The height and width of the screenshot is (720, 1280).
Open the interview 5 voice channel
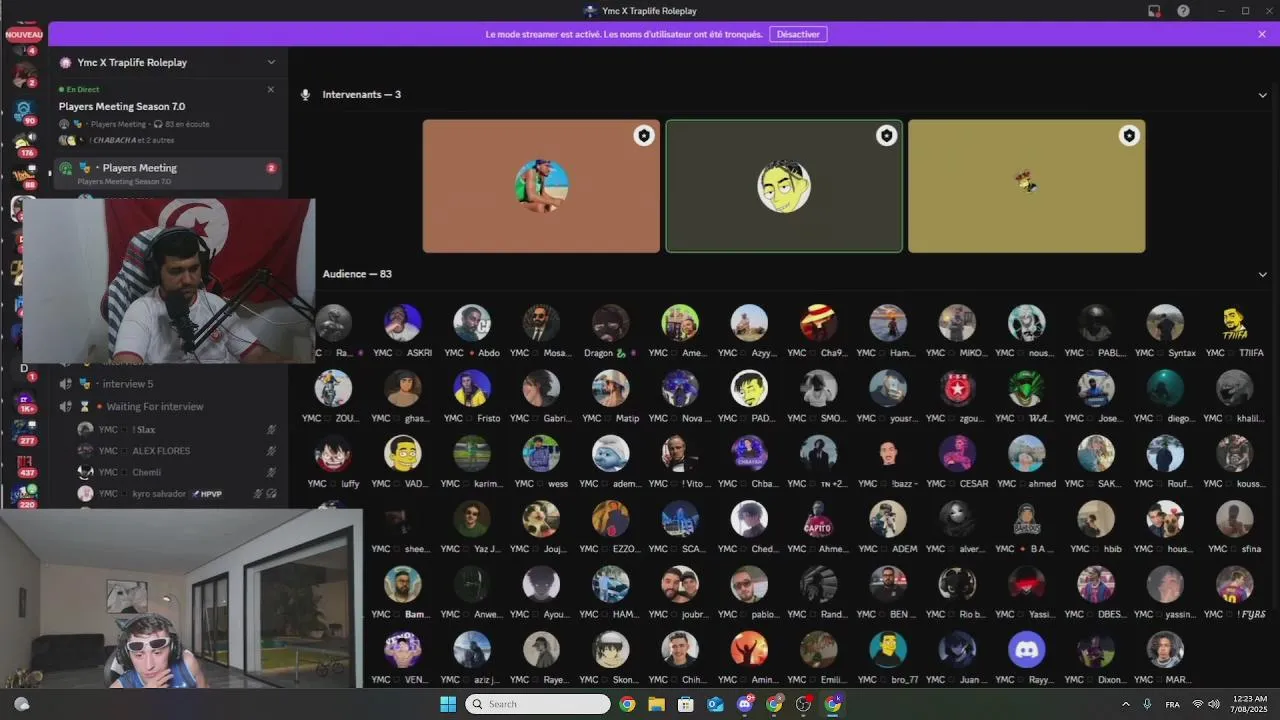click(168, 384)
